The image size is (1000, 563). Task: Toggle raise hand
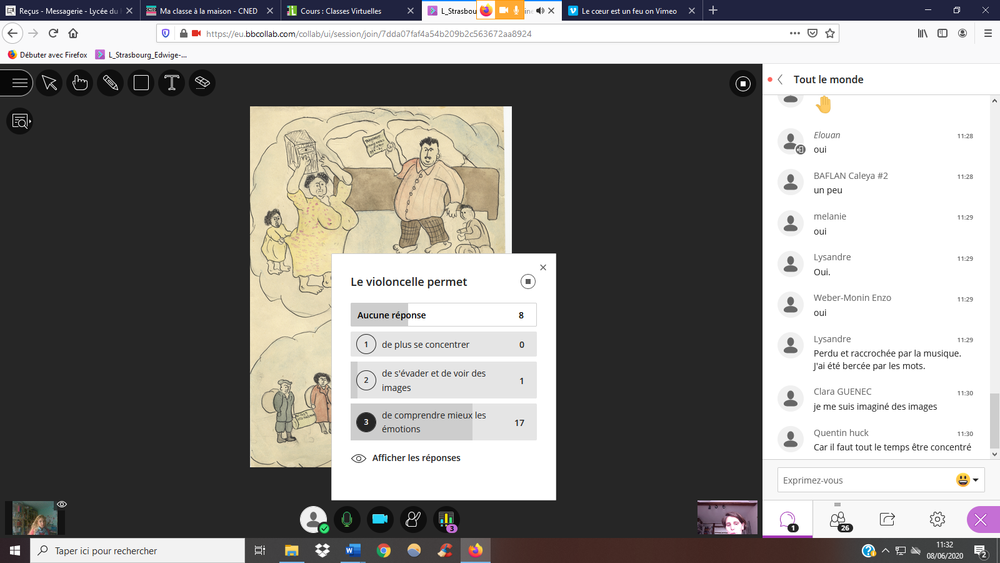click(x=413, y=519)
